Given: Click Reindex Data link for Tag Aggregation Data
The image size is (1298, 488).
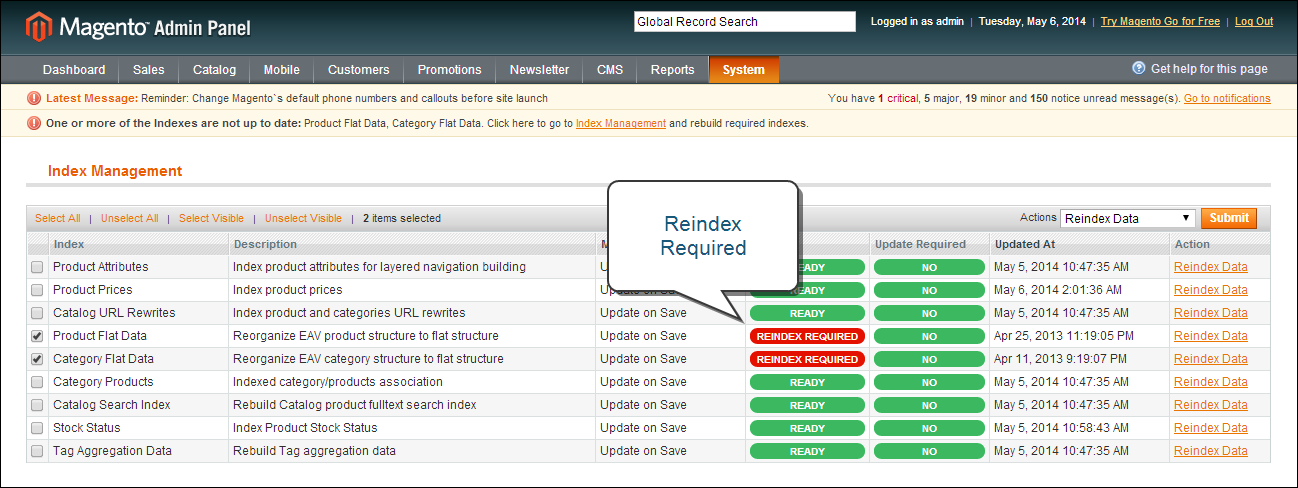Looking at the screenshot, I should pos(1211,451).
